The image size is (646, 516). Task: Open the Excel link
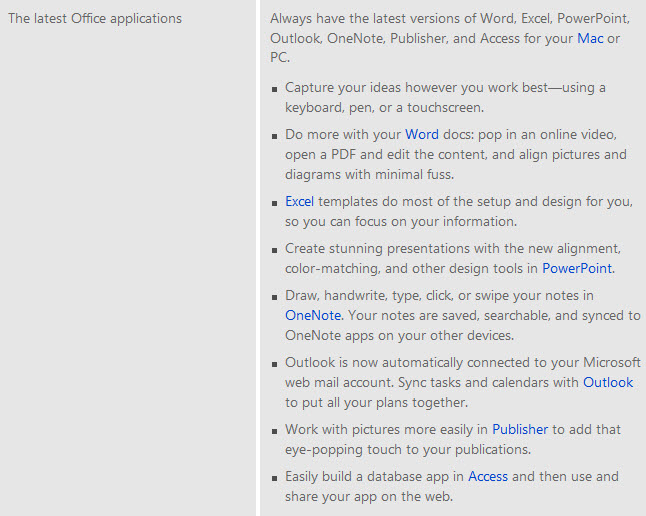[x=300, y=202]
